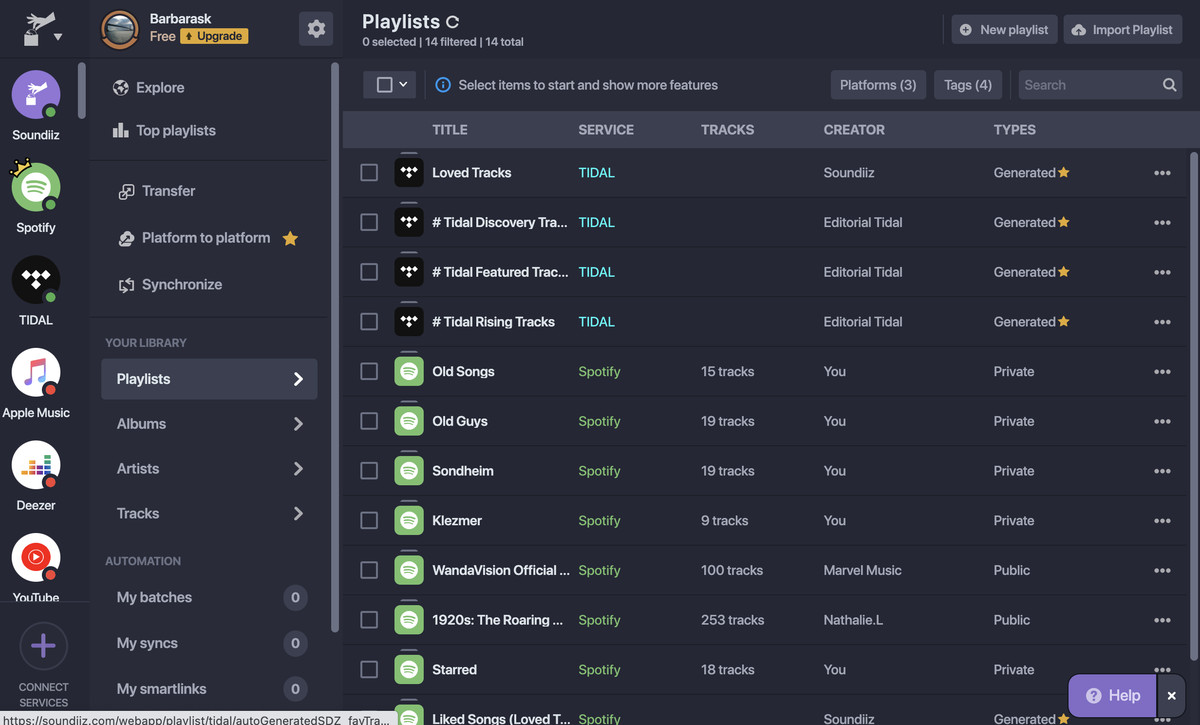The height and width of the screenshot is (725, 1200).
Task: Tick the checkbox for Starred playlist
Action: [x=369, y=669]
